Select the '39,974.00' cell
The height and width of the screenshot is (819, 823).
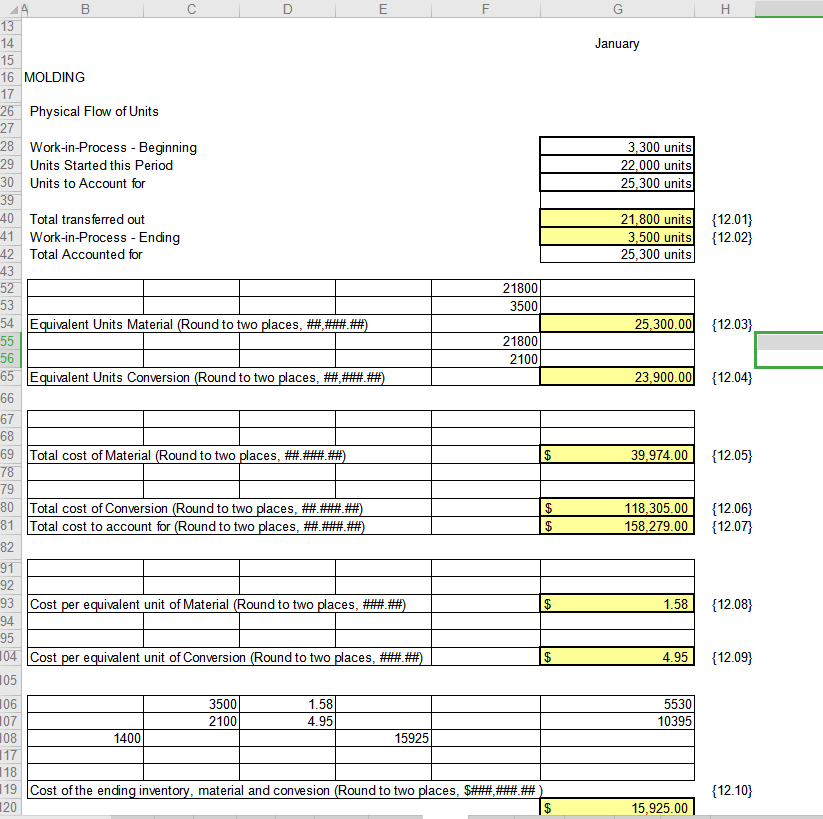point(617,455)
